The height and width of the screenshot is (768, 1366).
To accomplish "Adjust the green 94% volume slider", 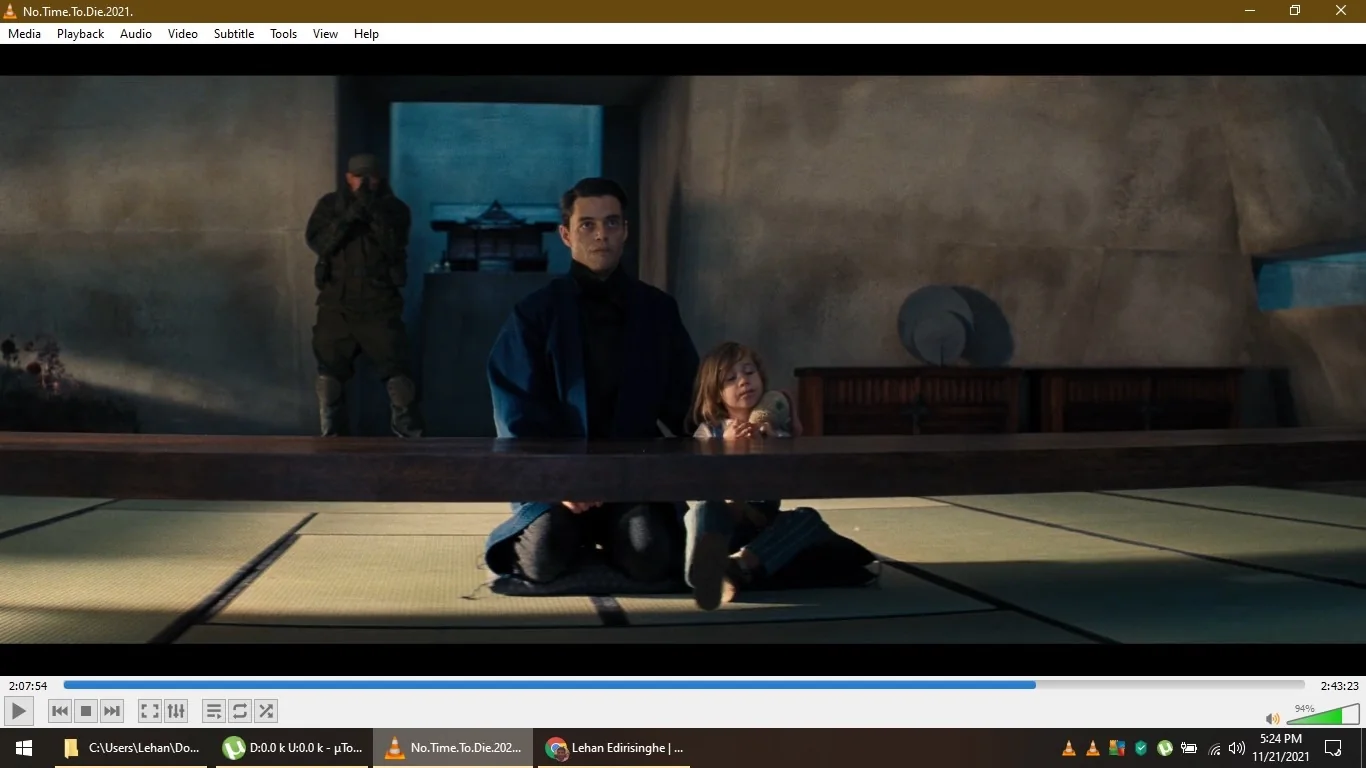I will pyautogui.click(x=1323, y=714).
